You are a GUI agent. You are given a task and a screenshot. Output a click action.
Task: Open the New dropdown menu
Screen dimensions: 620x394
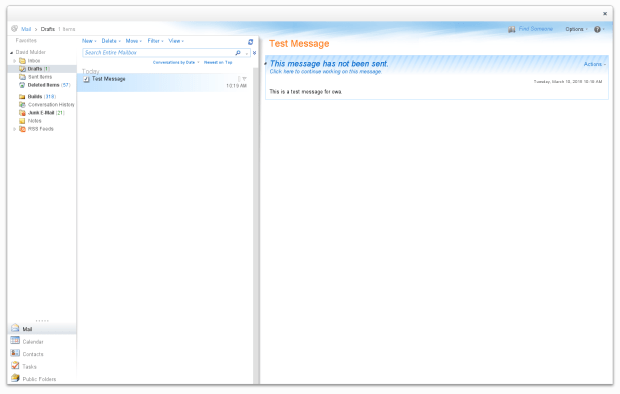pyautogui.click(x=89, y=41)
